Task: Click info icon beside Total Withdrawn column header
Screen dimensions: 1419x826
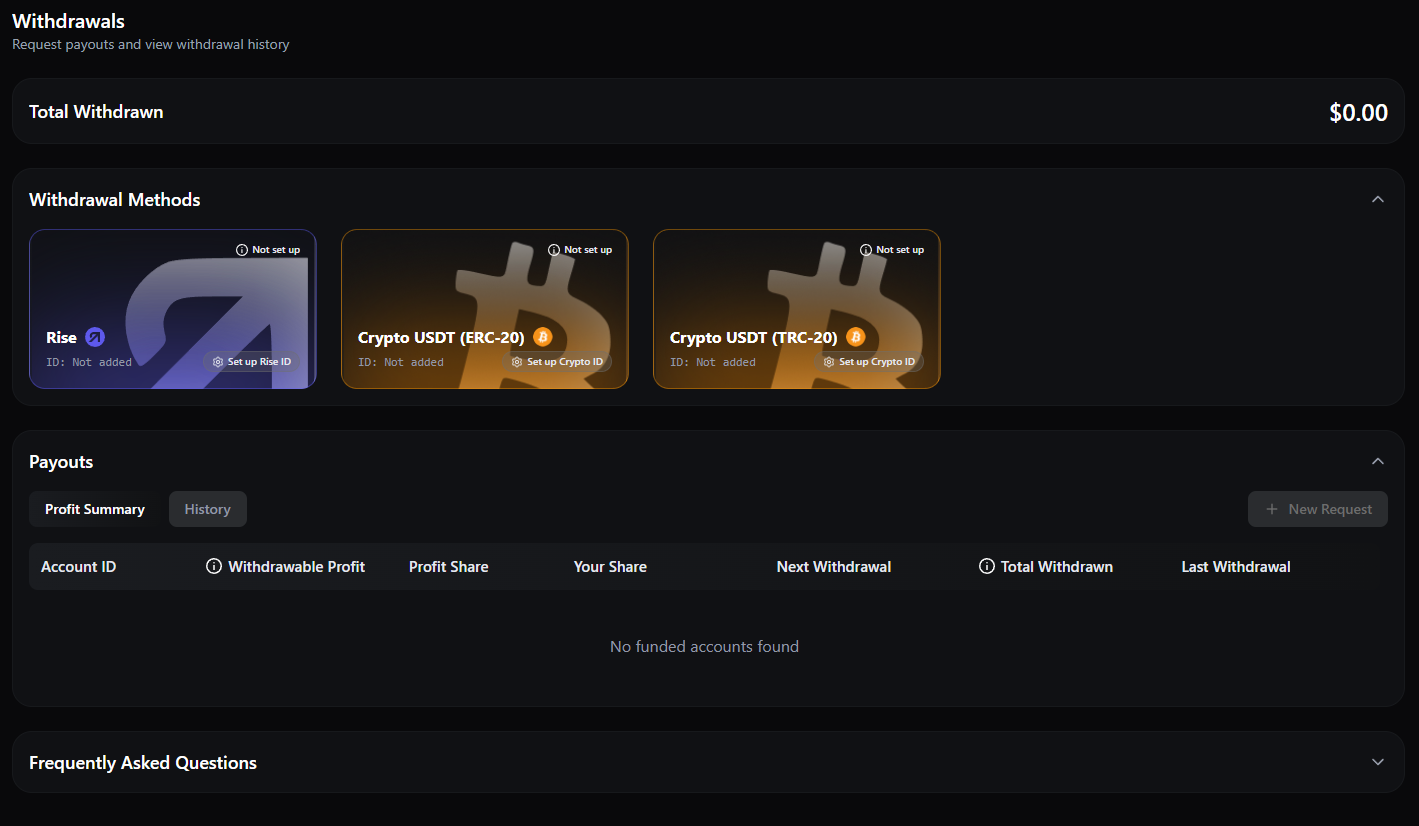Action: coord(986,567)
